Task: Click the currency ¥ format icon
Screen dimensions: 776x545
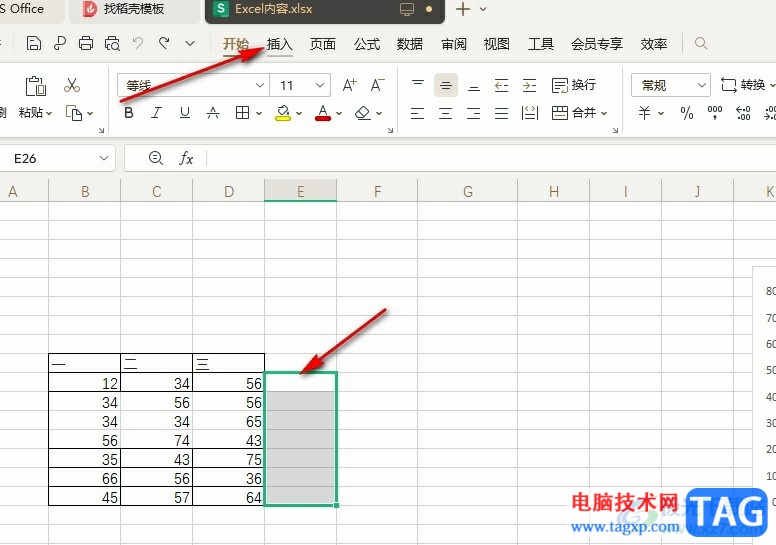Action: pyautogui.click(x=644, y=113)
